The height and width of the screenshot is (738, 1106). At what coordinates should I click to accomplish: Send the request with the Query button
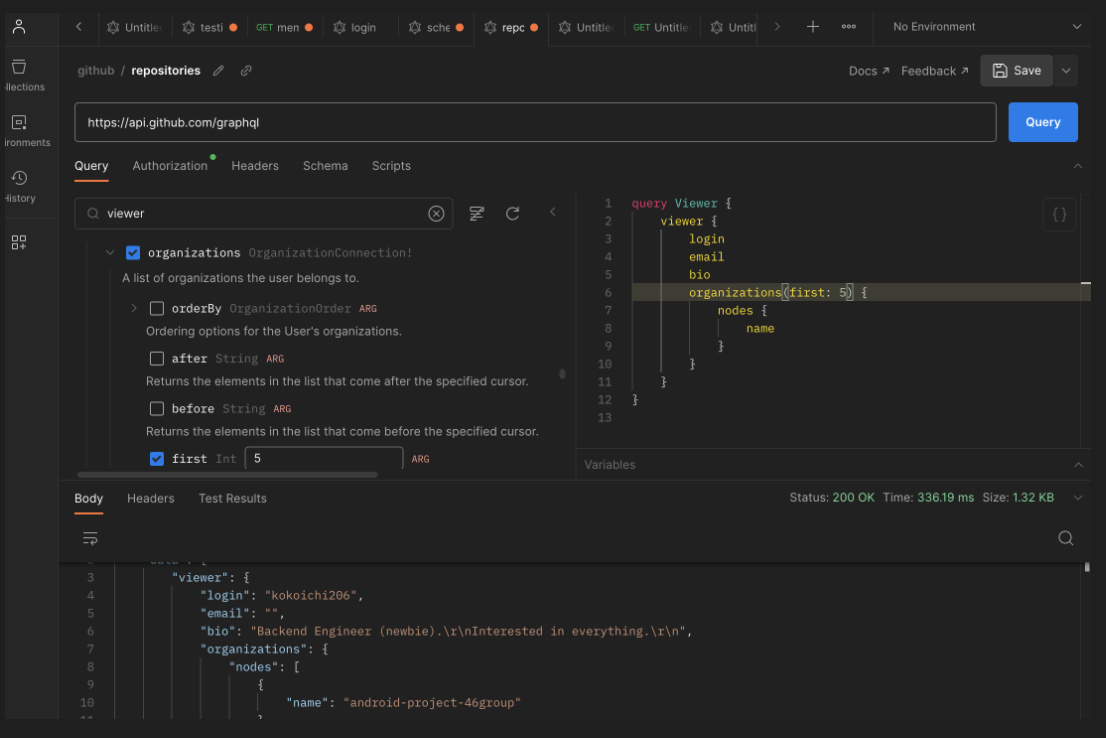tap(1042, 121)
